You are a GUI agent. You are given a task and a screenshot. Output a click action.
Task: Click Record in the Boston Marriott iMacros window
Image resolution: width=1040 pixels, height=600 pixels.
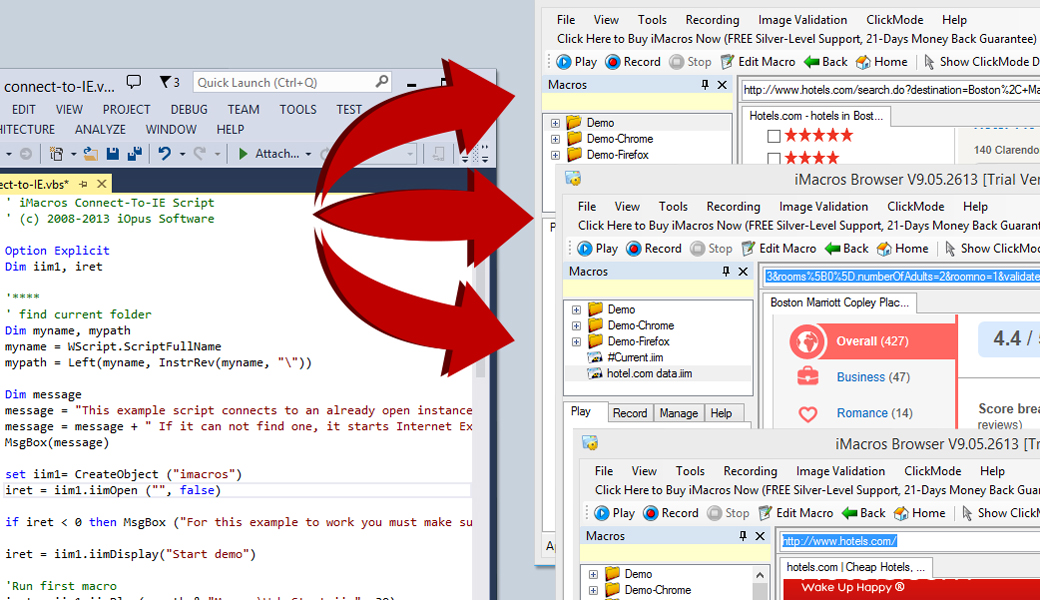click(654, 249)
